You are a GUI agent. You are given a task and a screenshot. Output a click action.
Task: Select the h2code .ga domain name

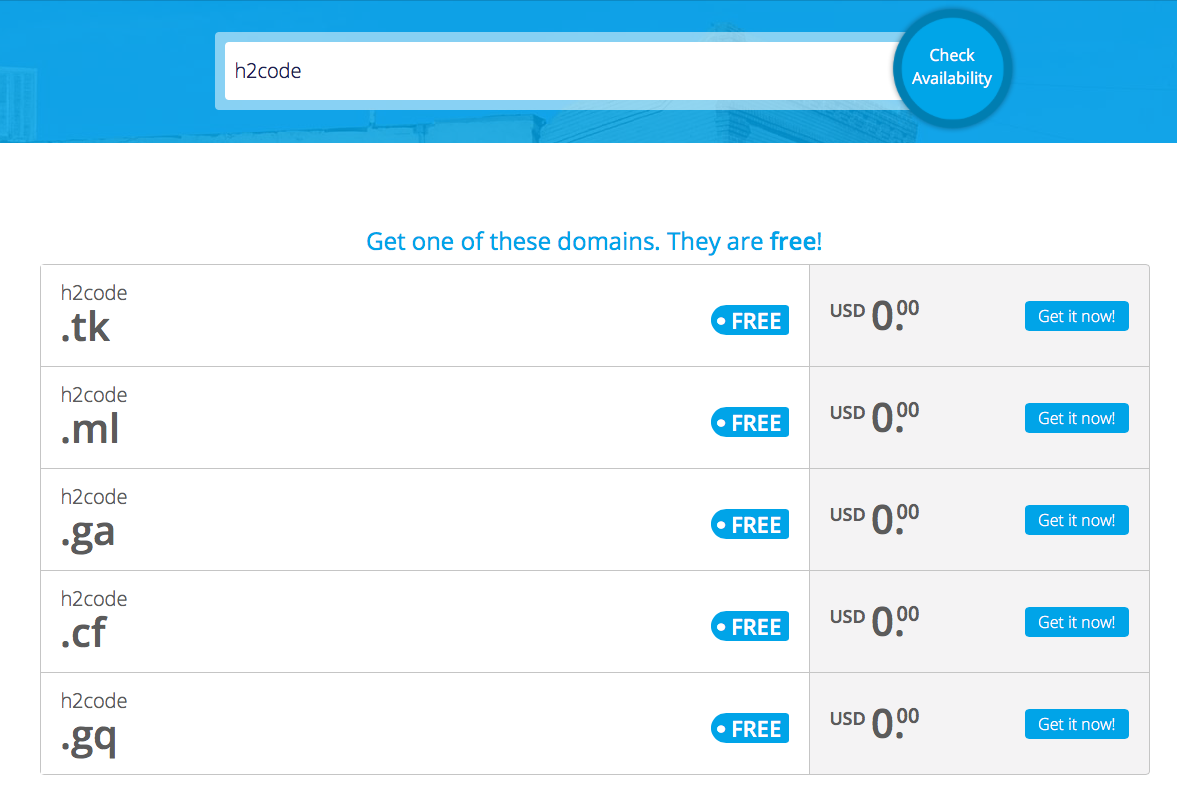coord(93,519)
